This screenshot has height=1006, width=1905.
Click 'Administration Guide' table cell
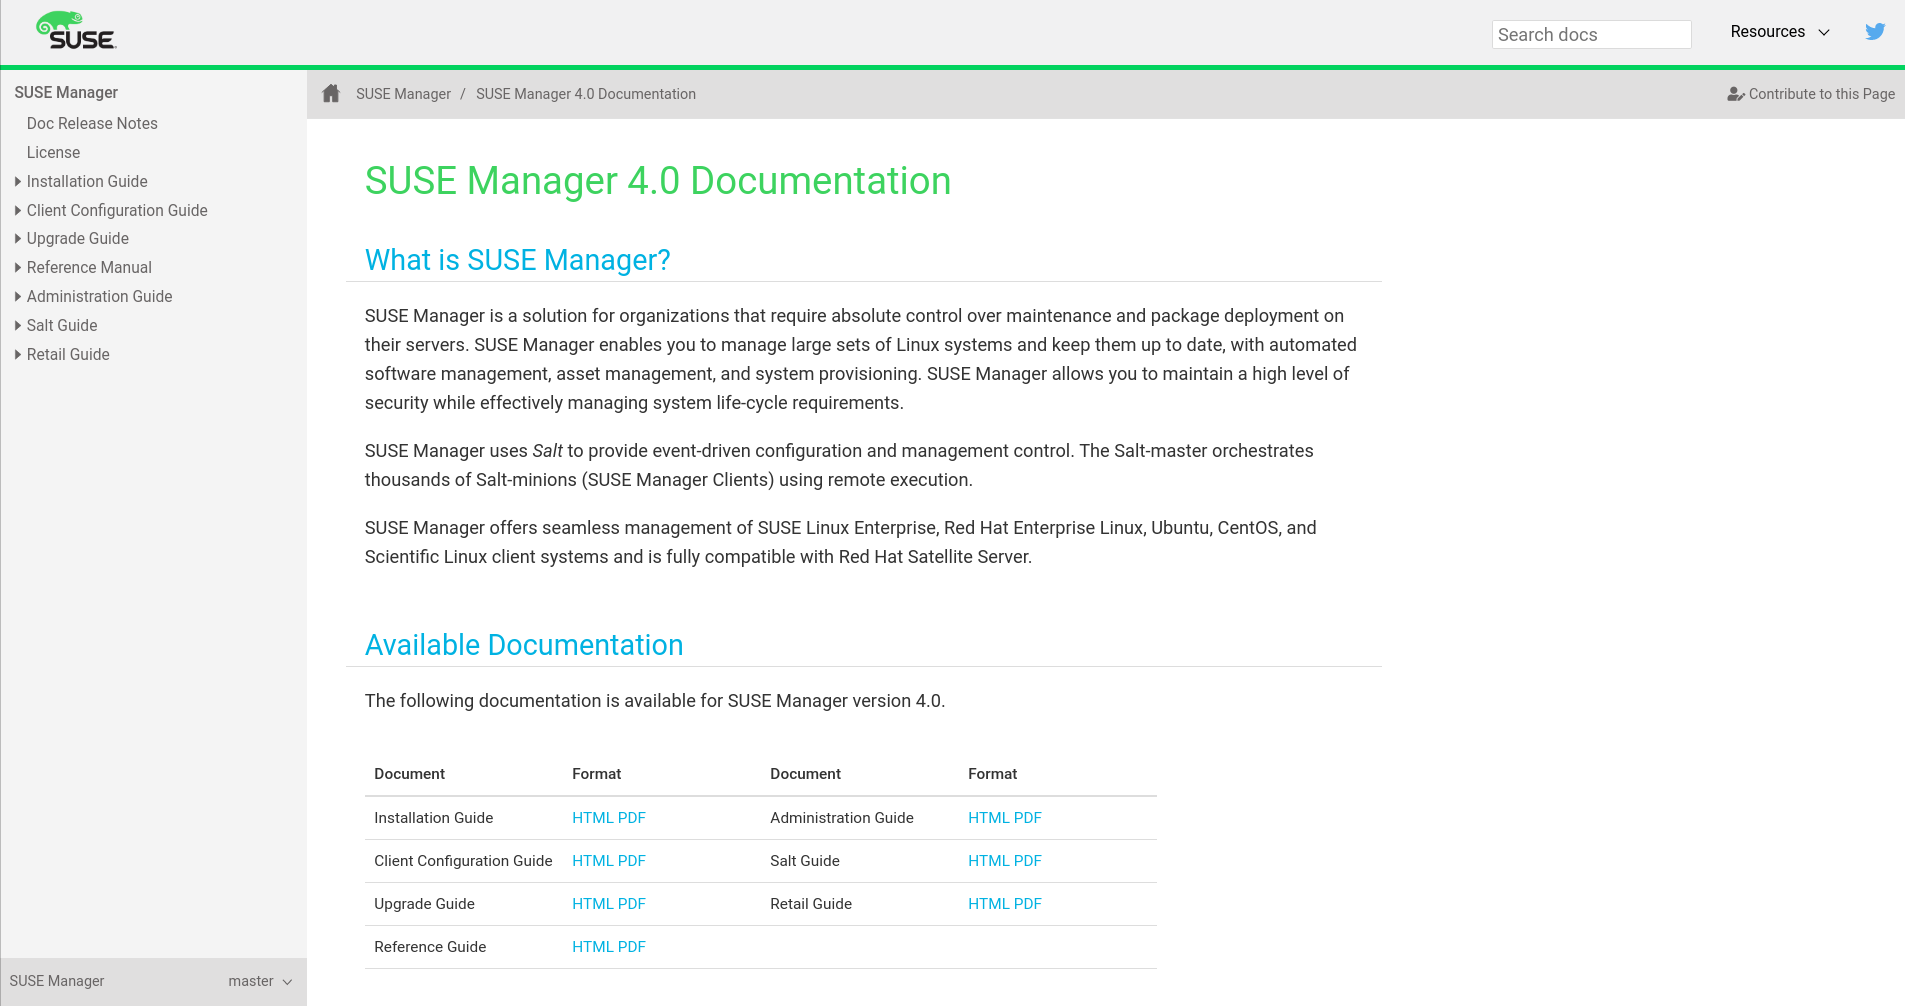tap(842, 818)
